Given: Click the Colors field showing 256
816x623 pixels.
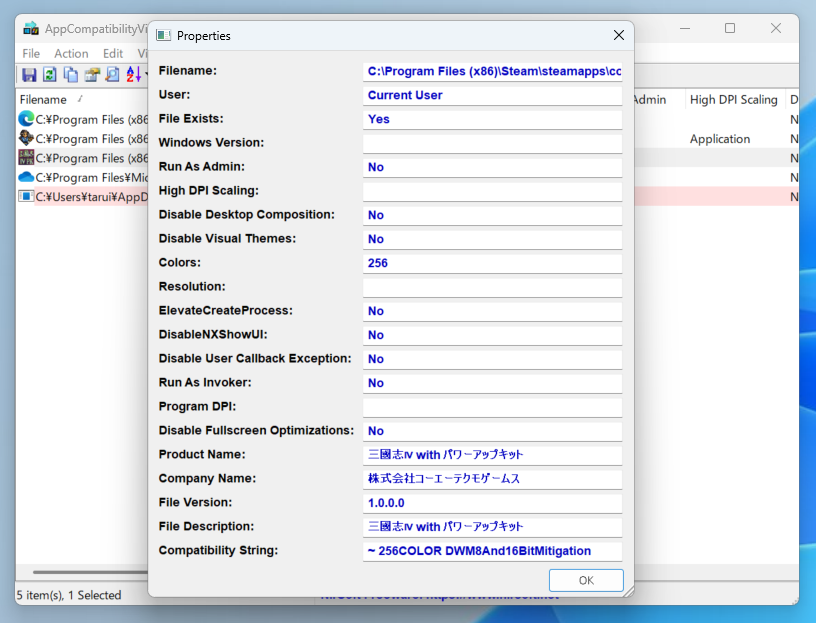Looking at the screenshot, I should click(492, 263).
